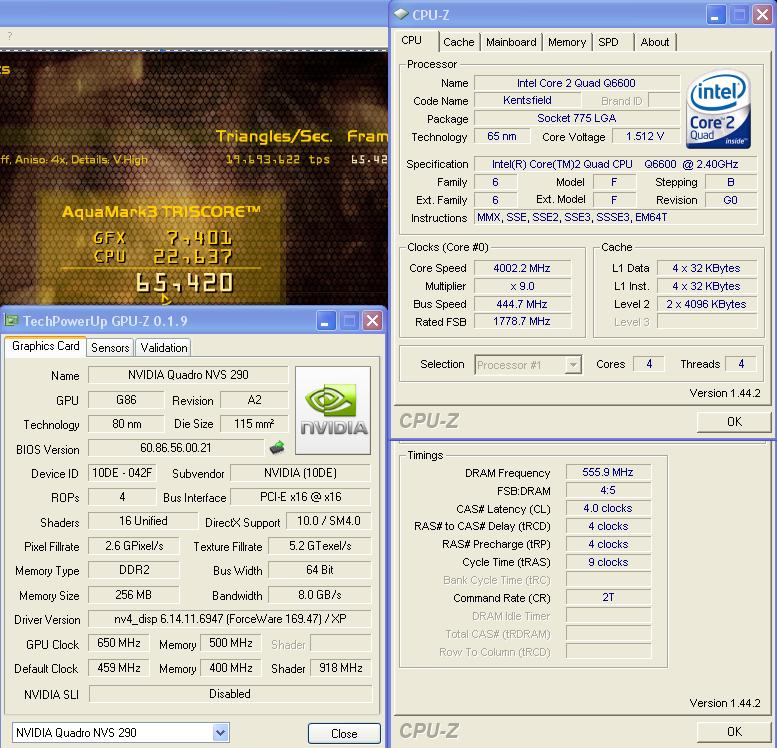Open the Mainboard tab in CPU-Z
Image resolution: width=777 pixels, height=748 pixels.
(511, 43)
